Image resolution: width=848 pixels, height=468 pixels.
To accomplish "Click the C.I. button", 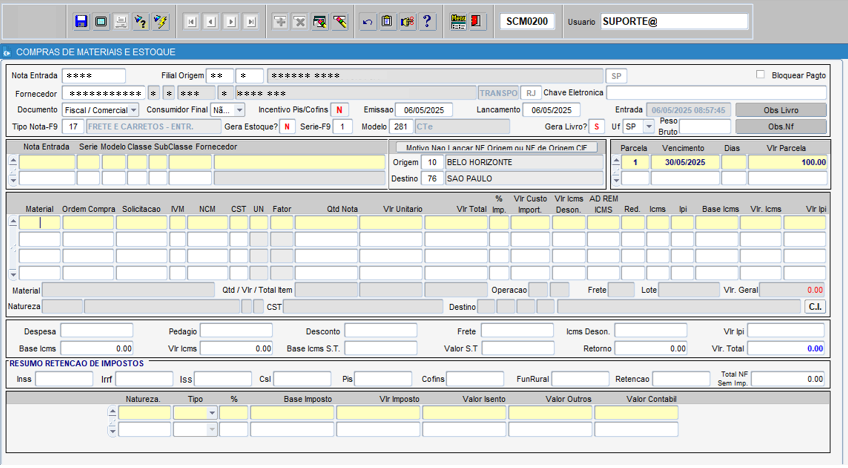I will tap(815, 307).
